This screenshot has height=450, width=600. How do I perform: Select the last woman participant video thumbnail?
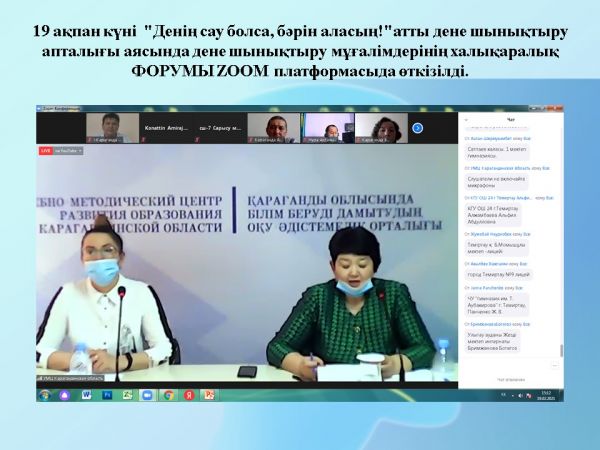tap(384, 127)
